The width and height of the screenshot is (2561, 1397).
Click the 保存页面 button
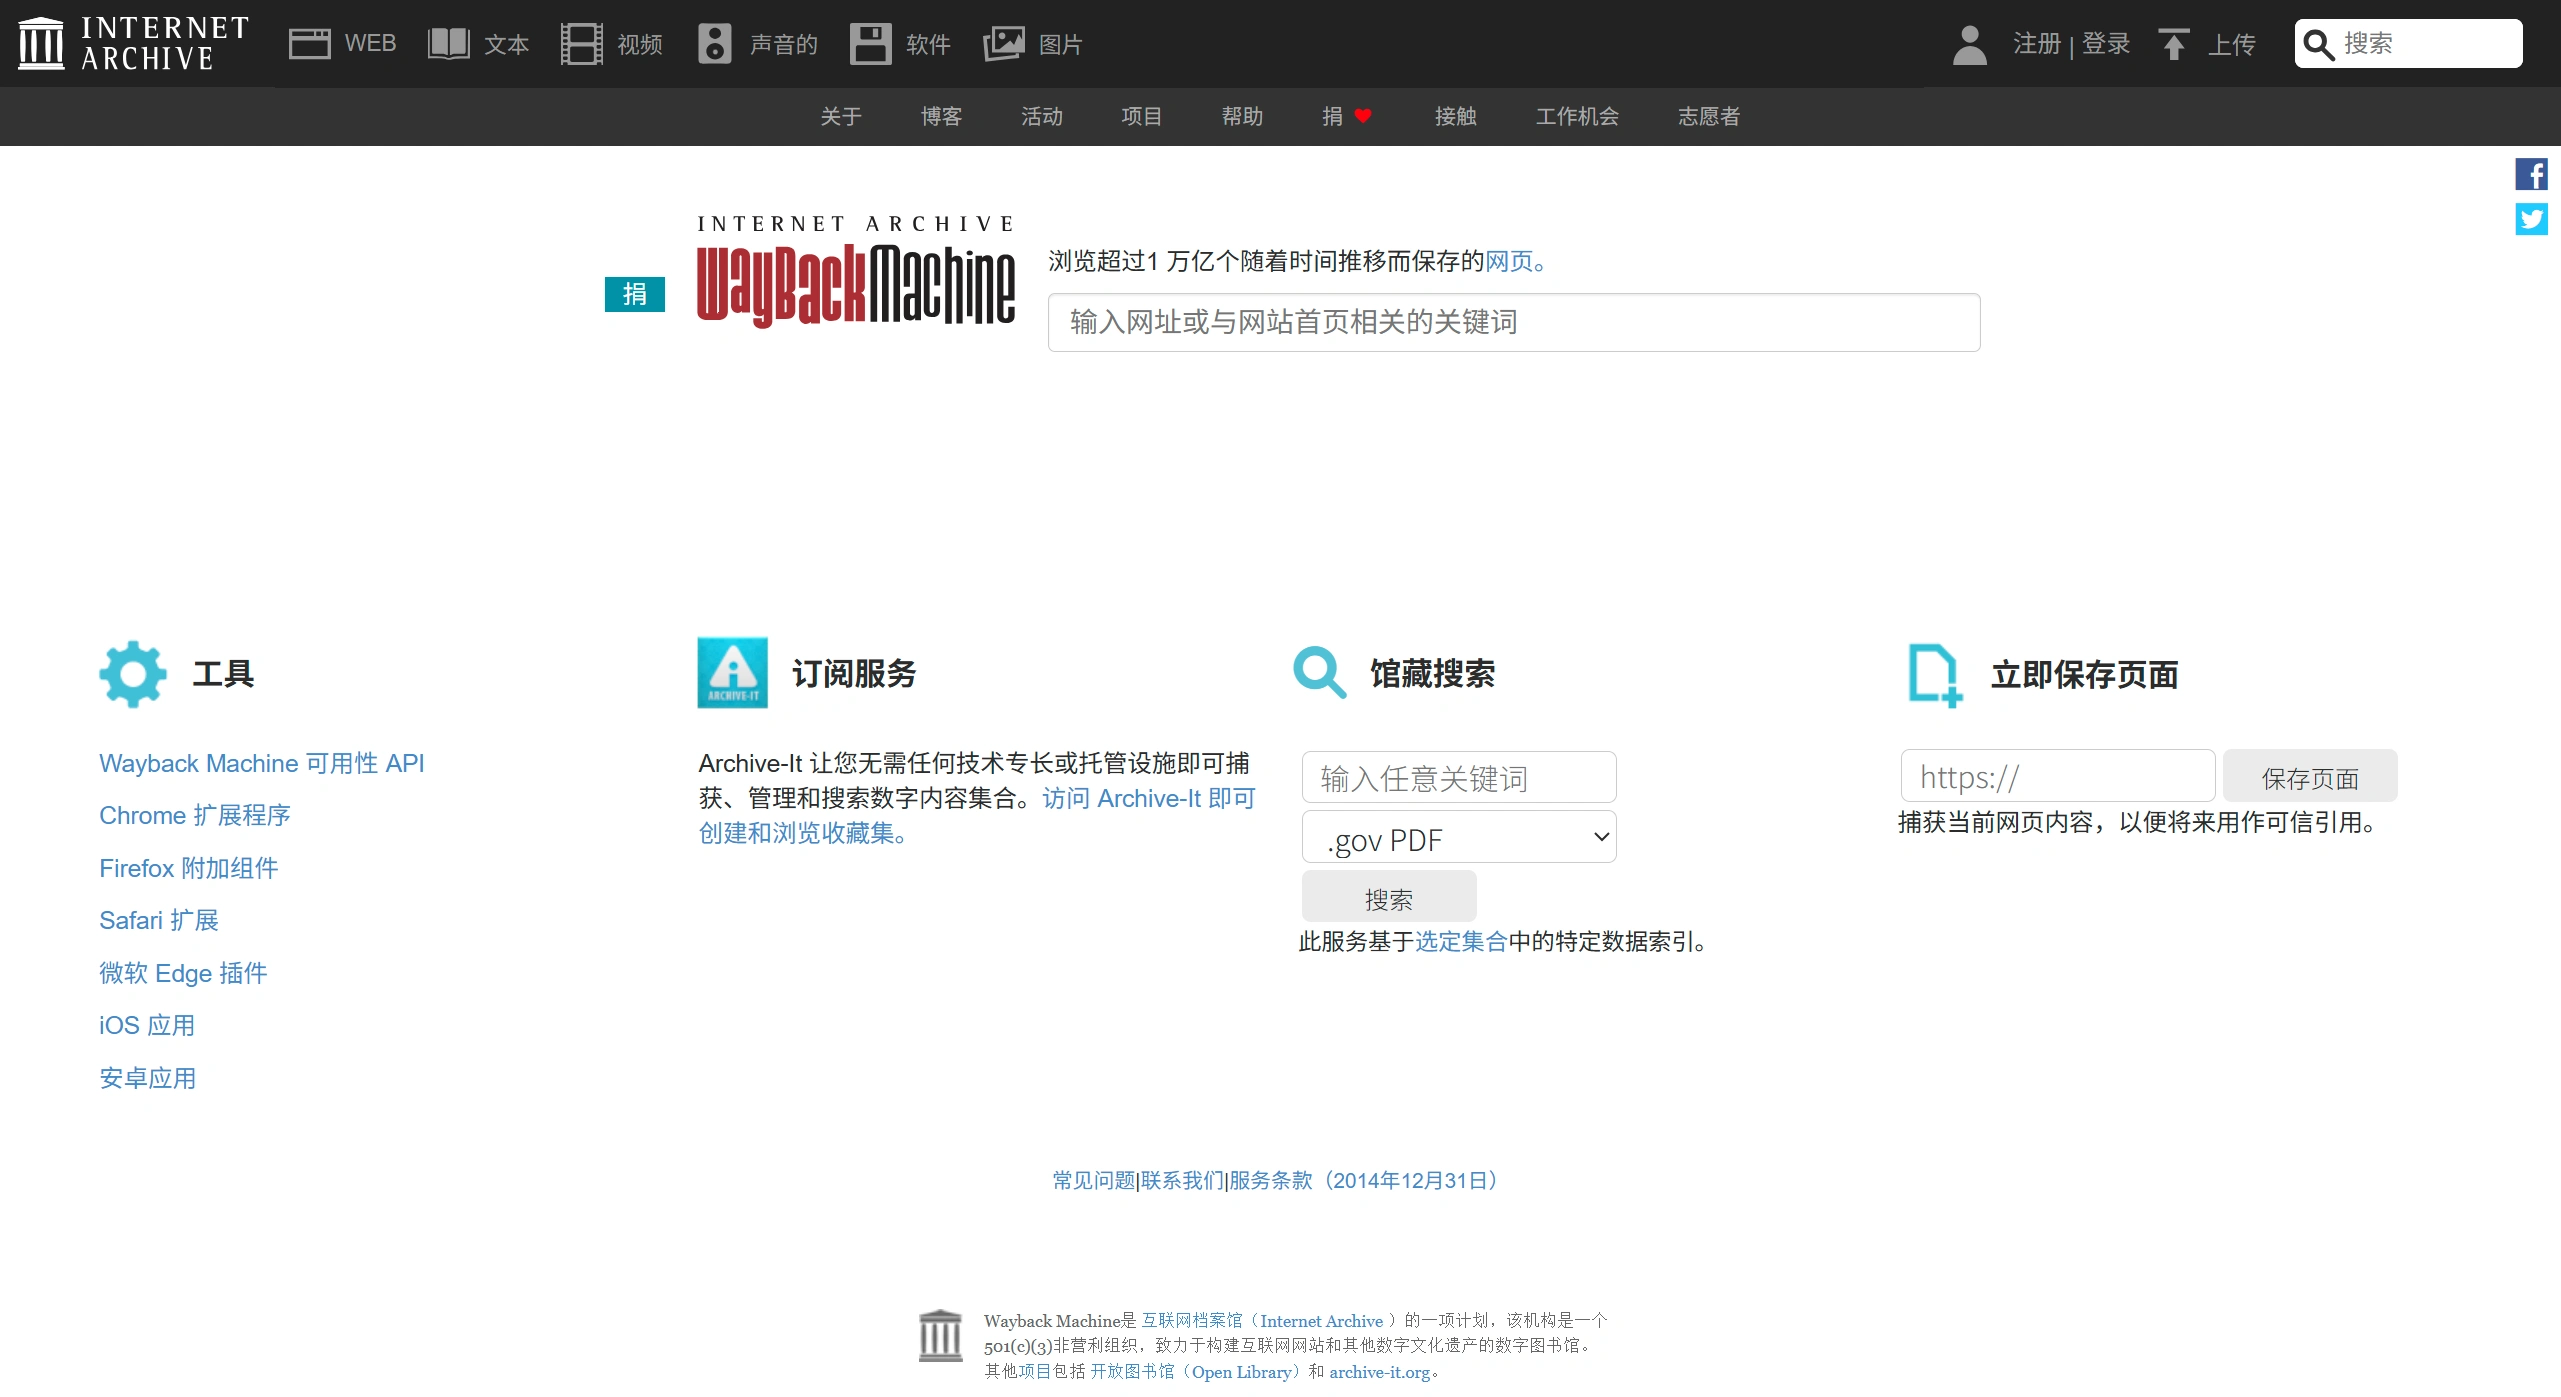(x=2310, y=777)
